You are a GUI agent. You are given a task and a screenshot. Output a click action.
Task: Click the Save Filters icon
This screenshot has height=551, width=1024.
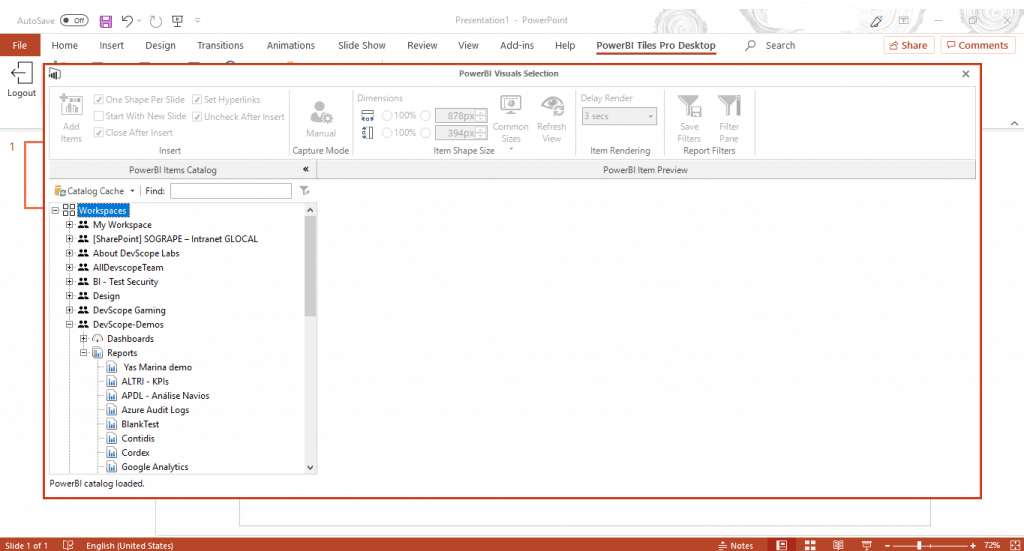click(x=689, y=105)
